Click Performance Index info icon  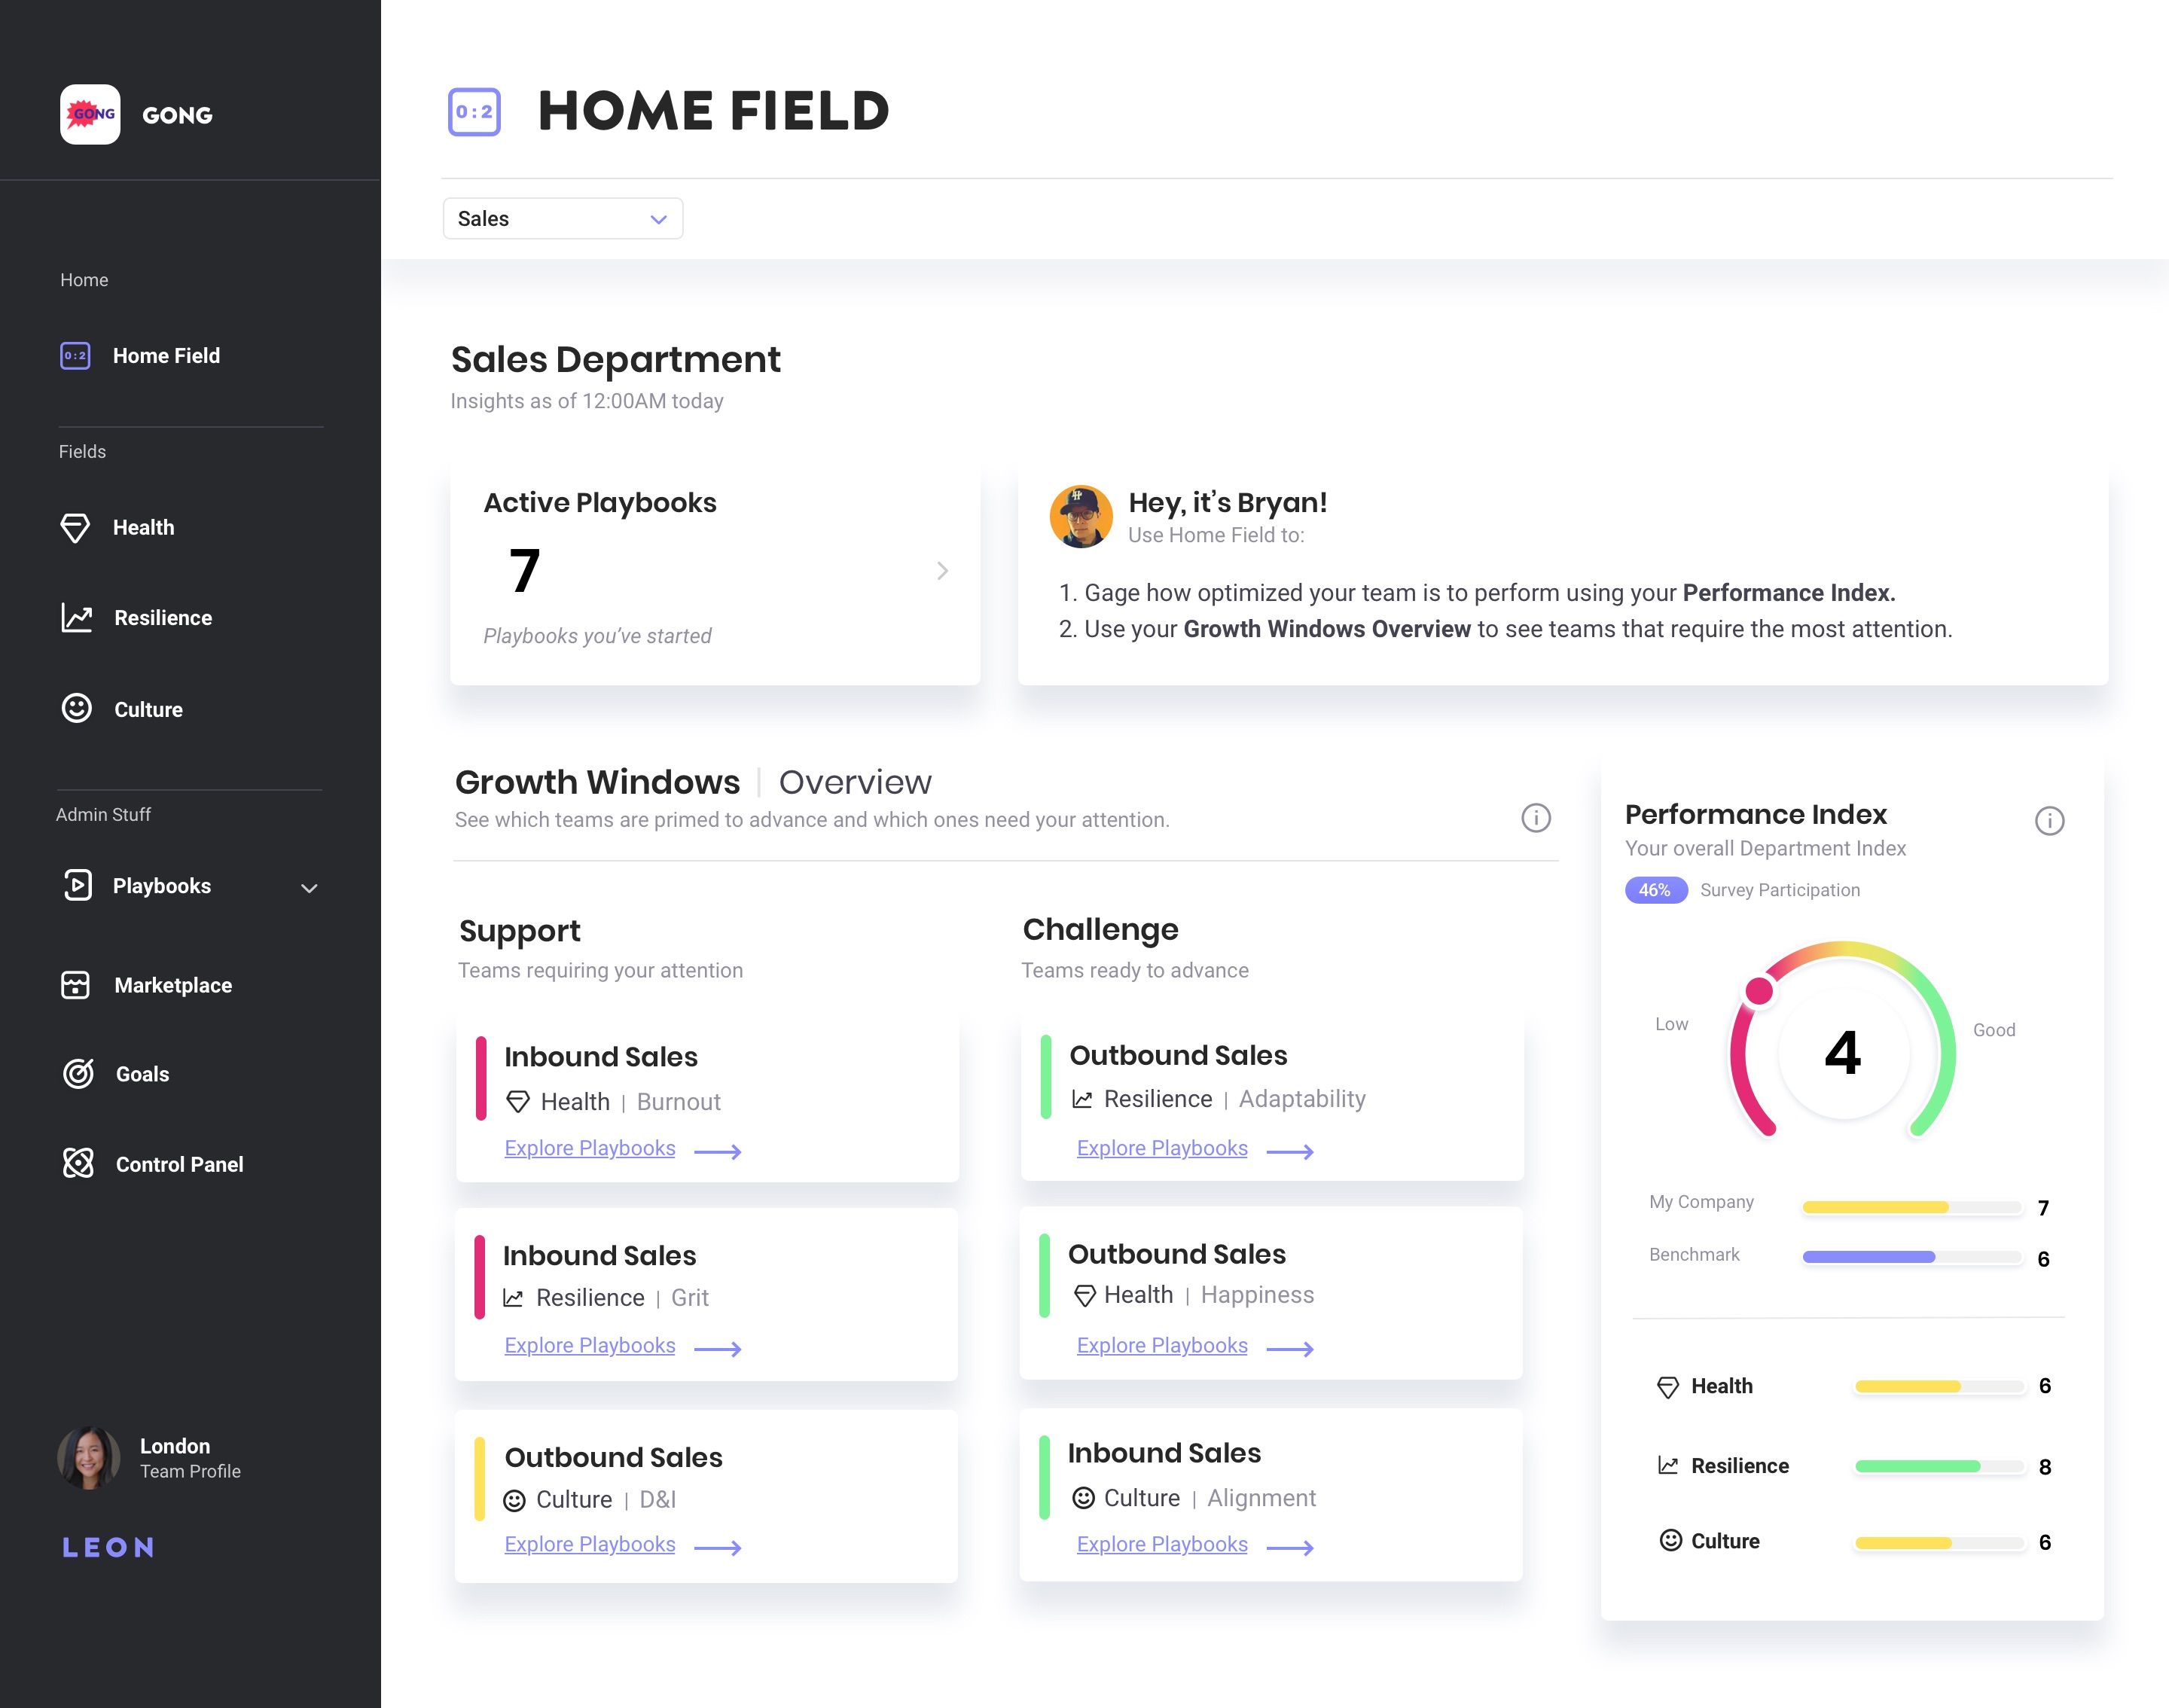click(2049, 821)
